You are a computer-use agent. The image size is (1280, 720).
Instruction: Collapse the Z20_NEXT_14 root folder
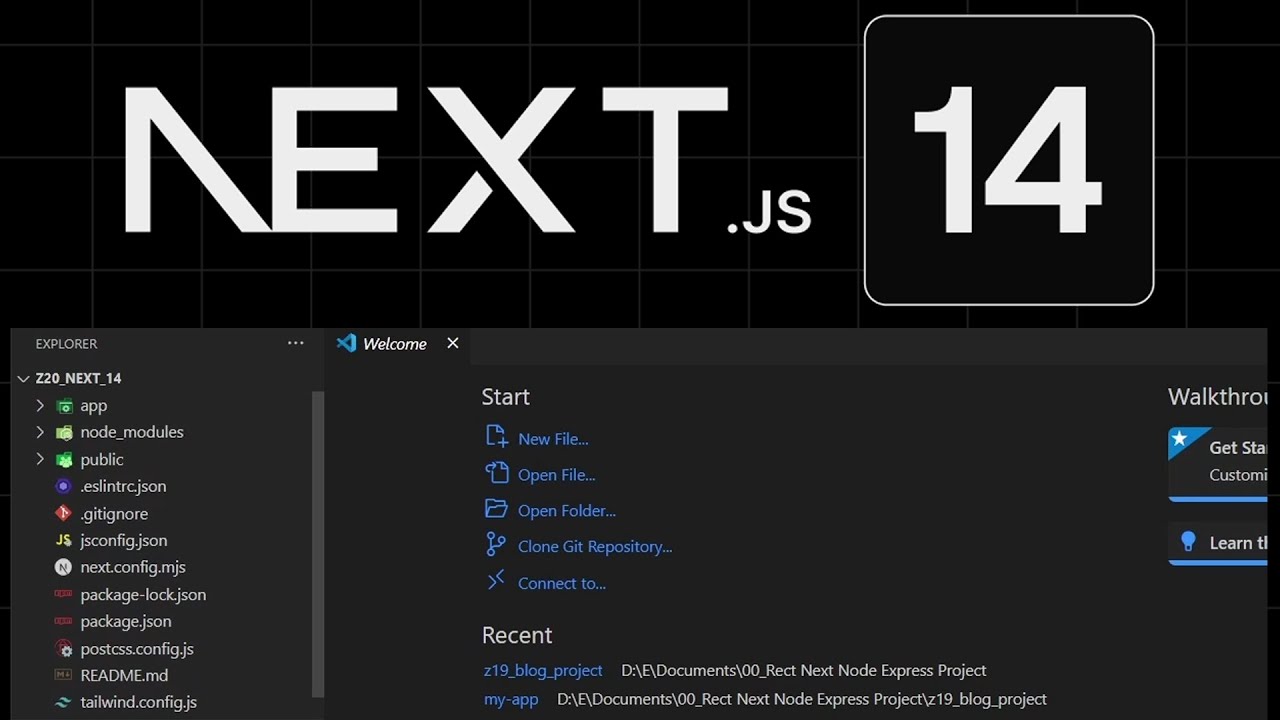coord(23,379)
